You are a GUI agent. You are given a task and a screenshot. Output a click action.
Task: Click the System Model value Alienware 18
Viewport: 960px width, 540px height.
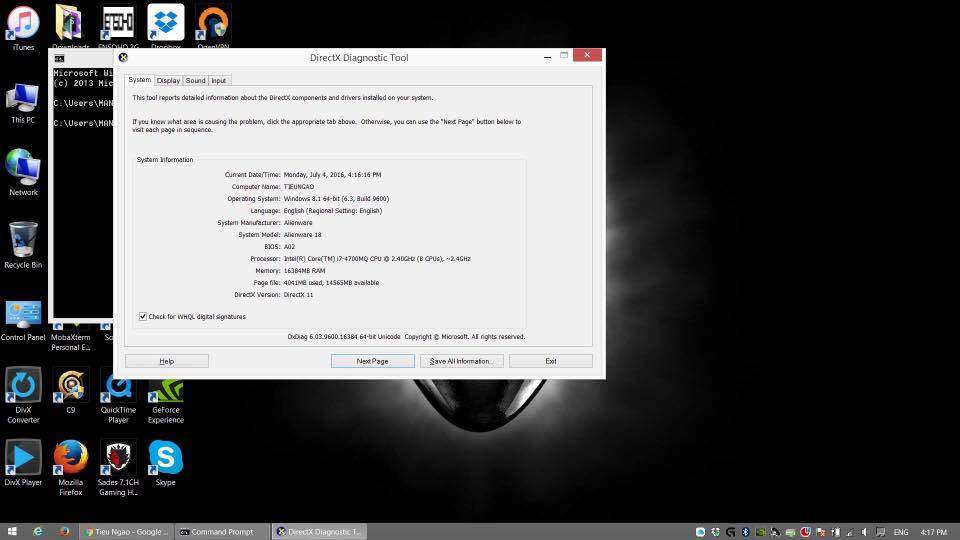(302, 234)
